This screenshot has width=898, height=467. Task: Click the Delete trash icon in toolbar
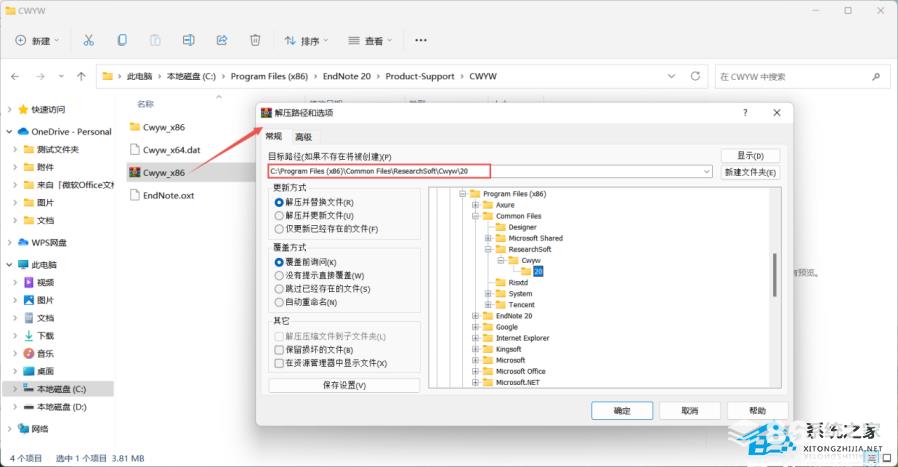pos(255,40)
